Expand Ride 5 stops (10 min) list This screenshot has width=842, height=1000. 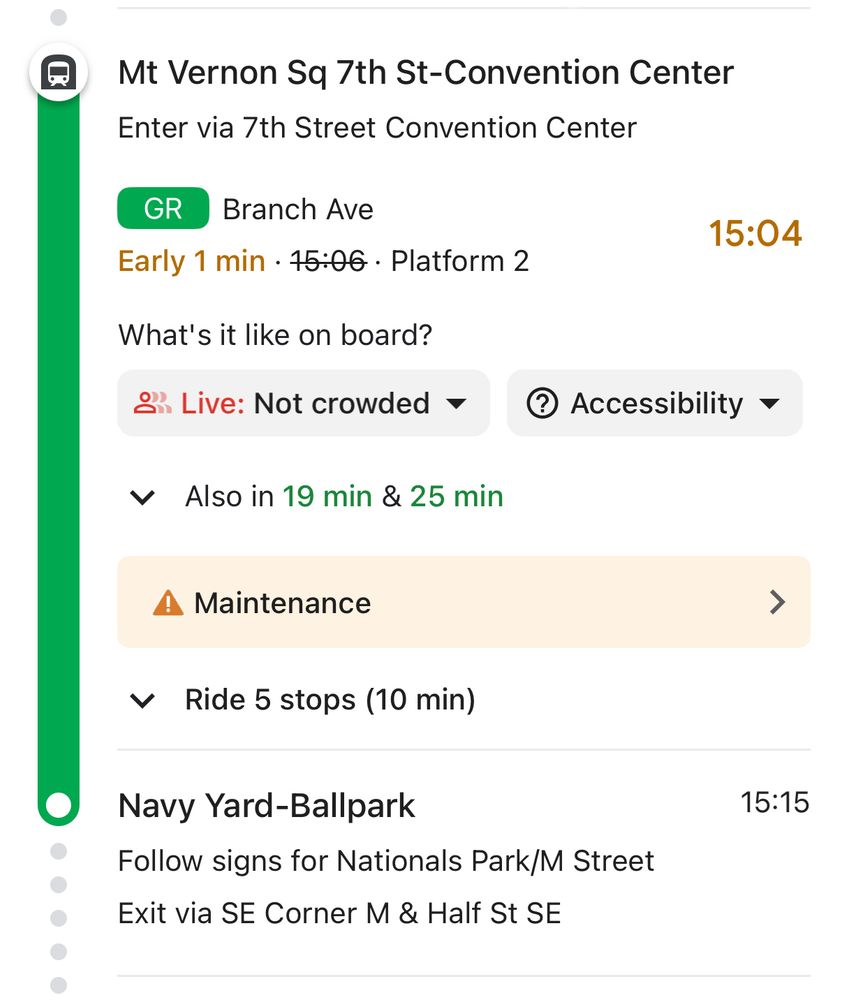302,700
